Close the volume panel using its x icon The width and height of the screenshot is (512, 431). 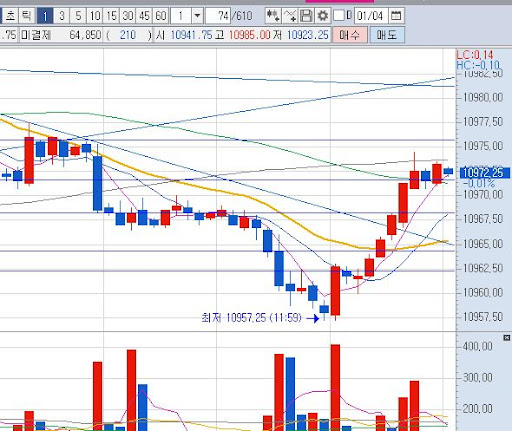507,338
